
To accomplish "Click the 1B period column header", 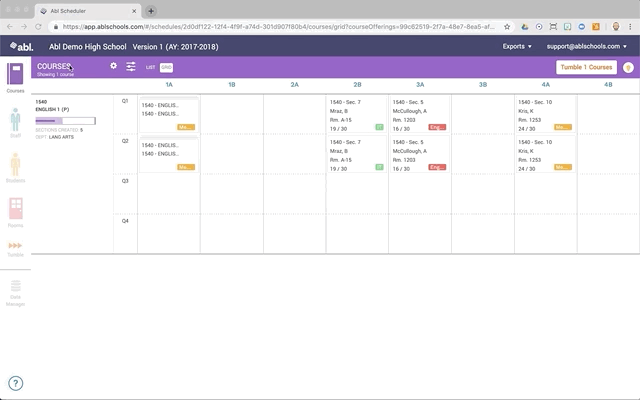I will click(x=232, y=84).
